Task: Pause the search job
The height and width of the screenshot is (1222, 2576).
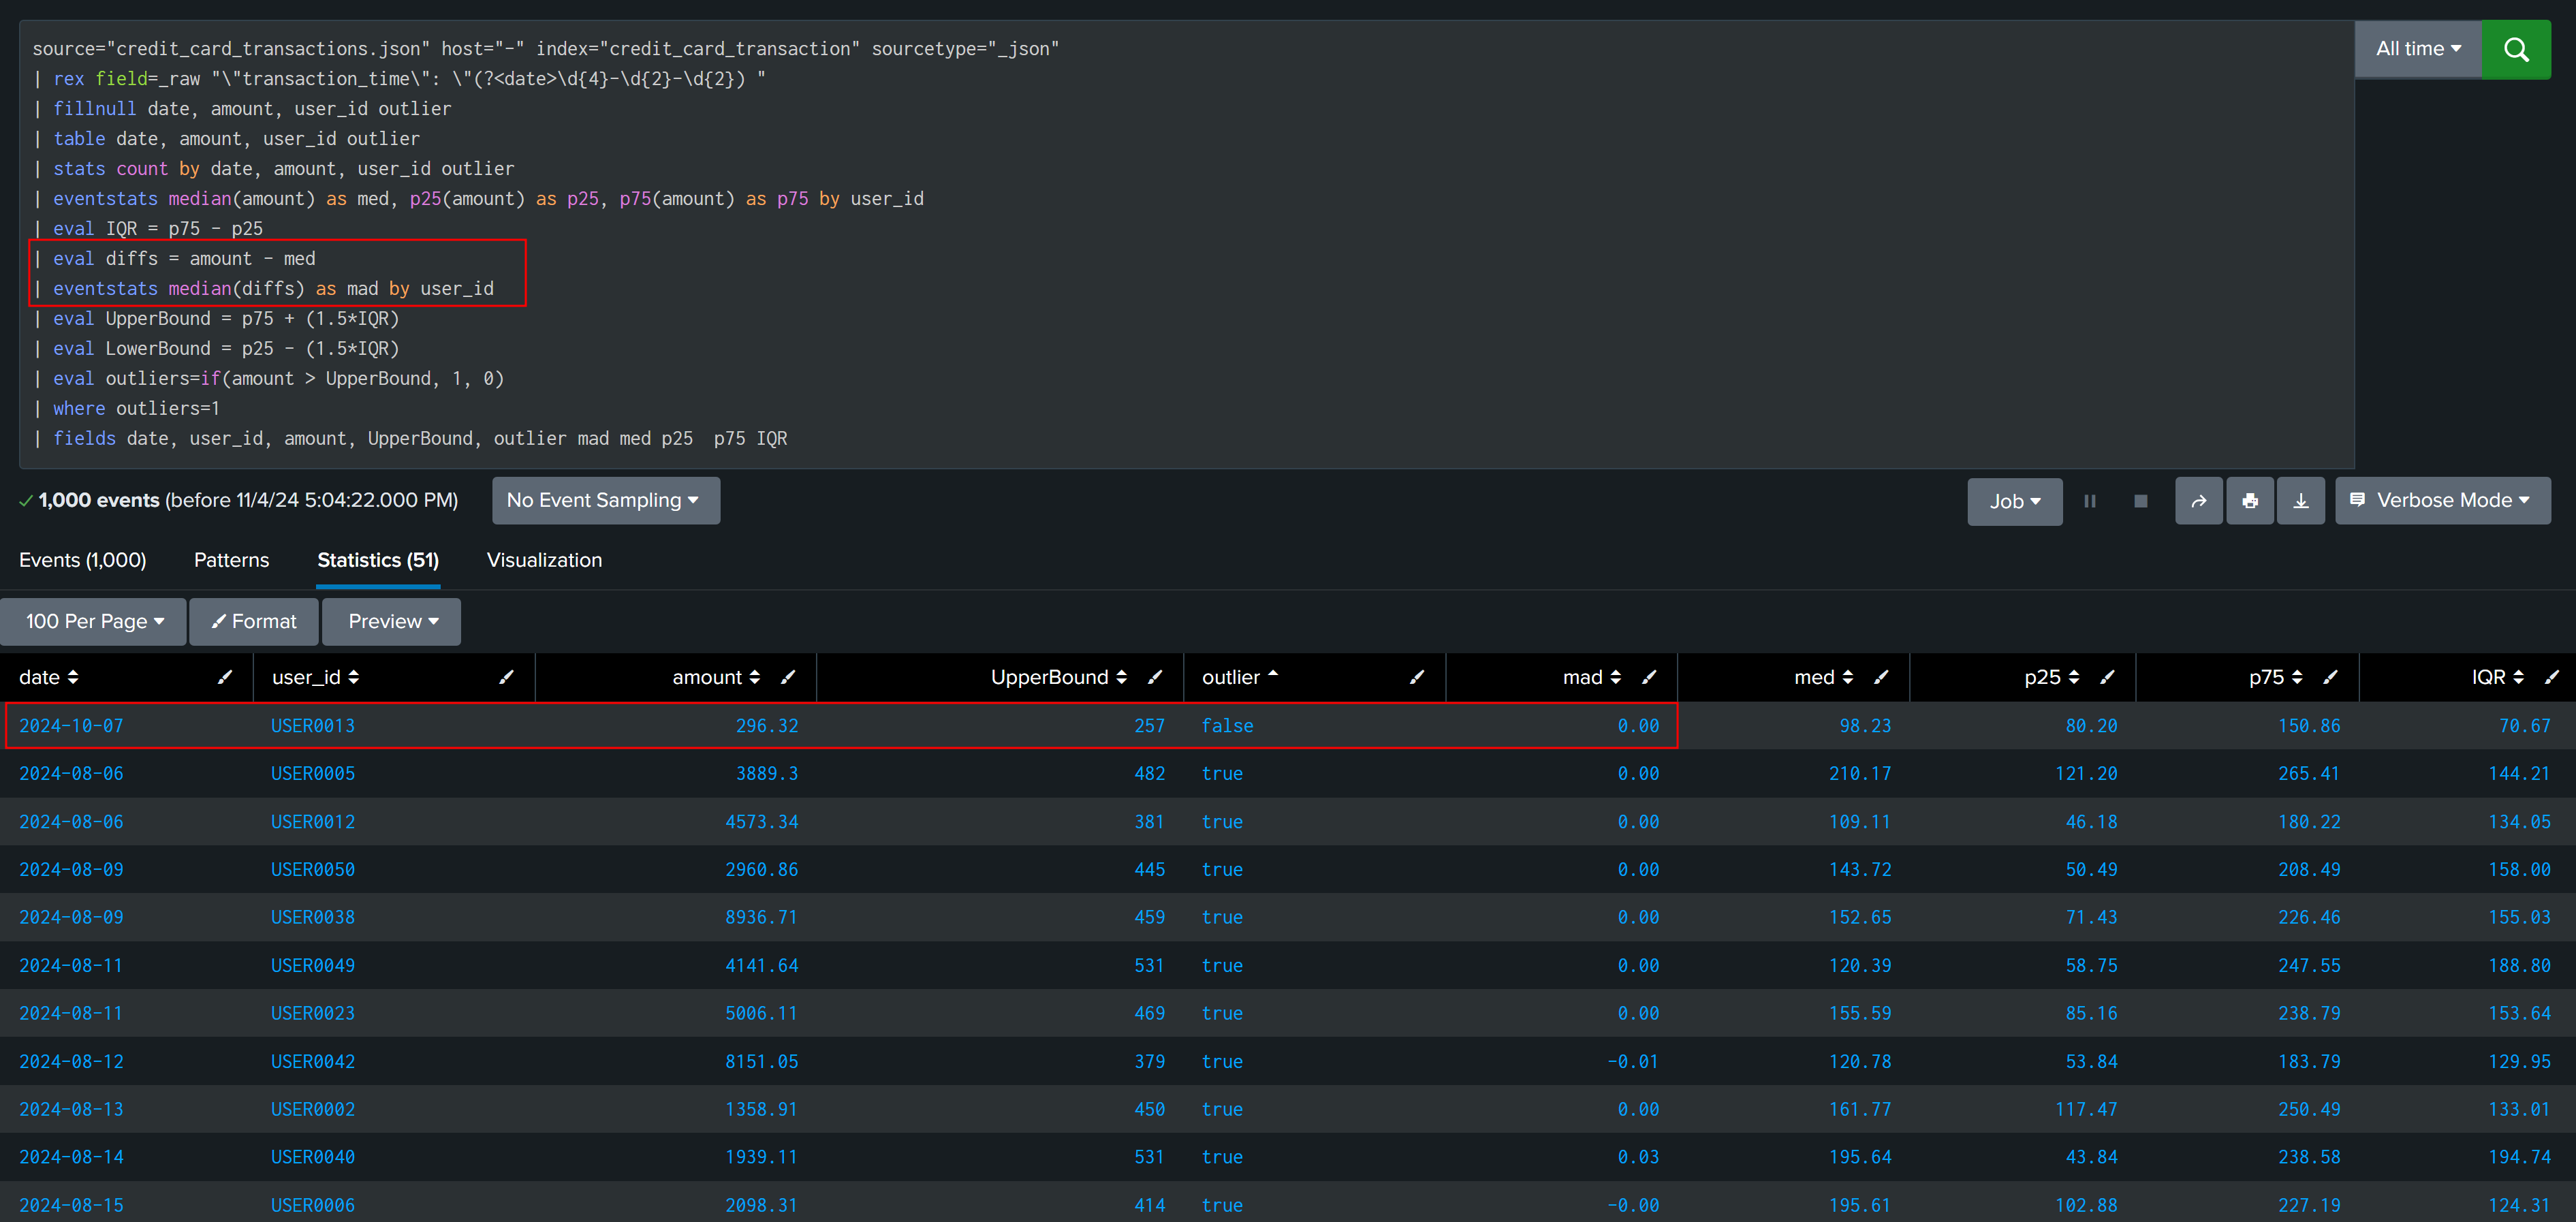Action: [2089, 501]
